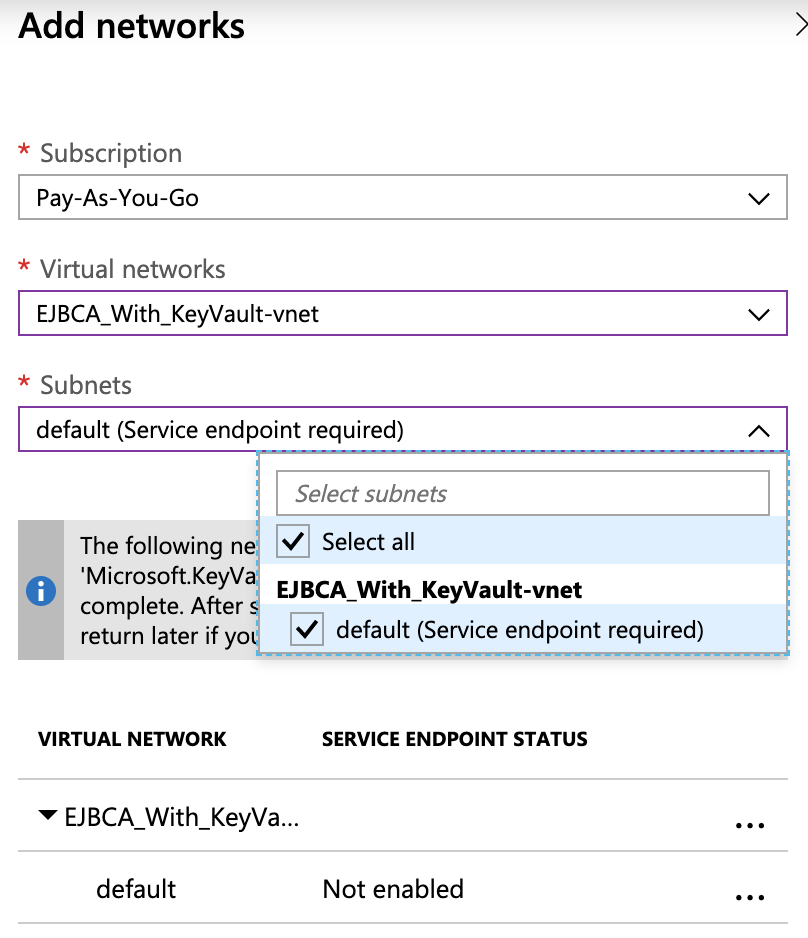Click the EJBCA_With_KeyVa... network name in table

(180, 817)
